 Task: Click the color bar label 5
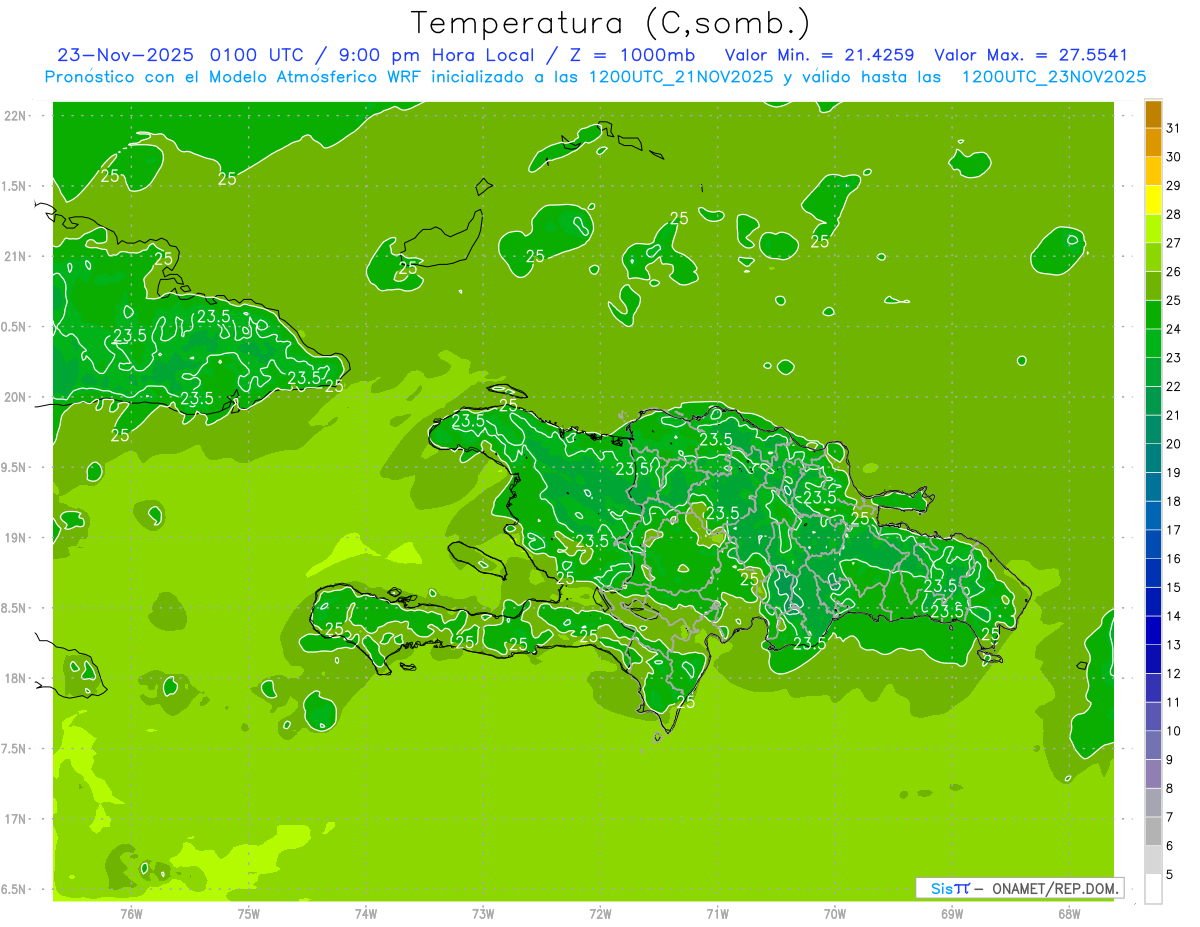click(1170, 874)
